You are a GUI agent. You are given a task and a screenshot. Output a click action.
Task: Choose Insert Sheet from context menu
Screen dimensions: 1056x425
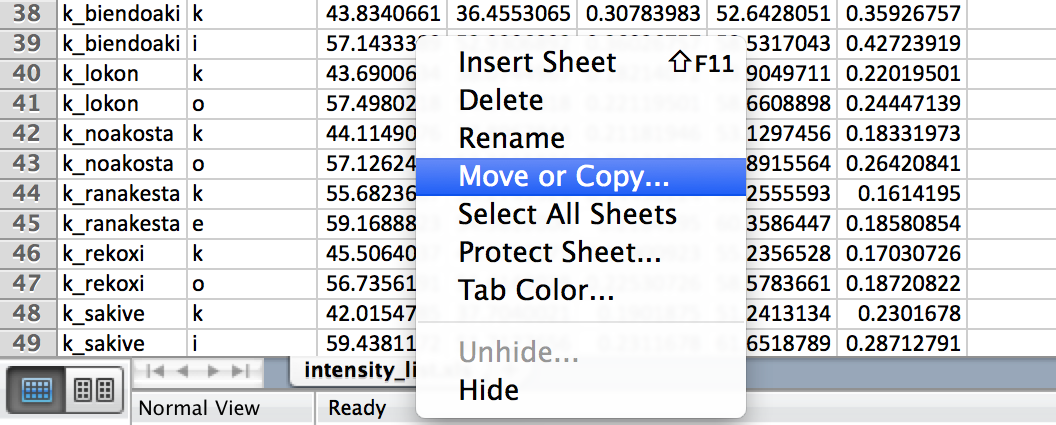[x=537, y=63]
